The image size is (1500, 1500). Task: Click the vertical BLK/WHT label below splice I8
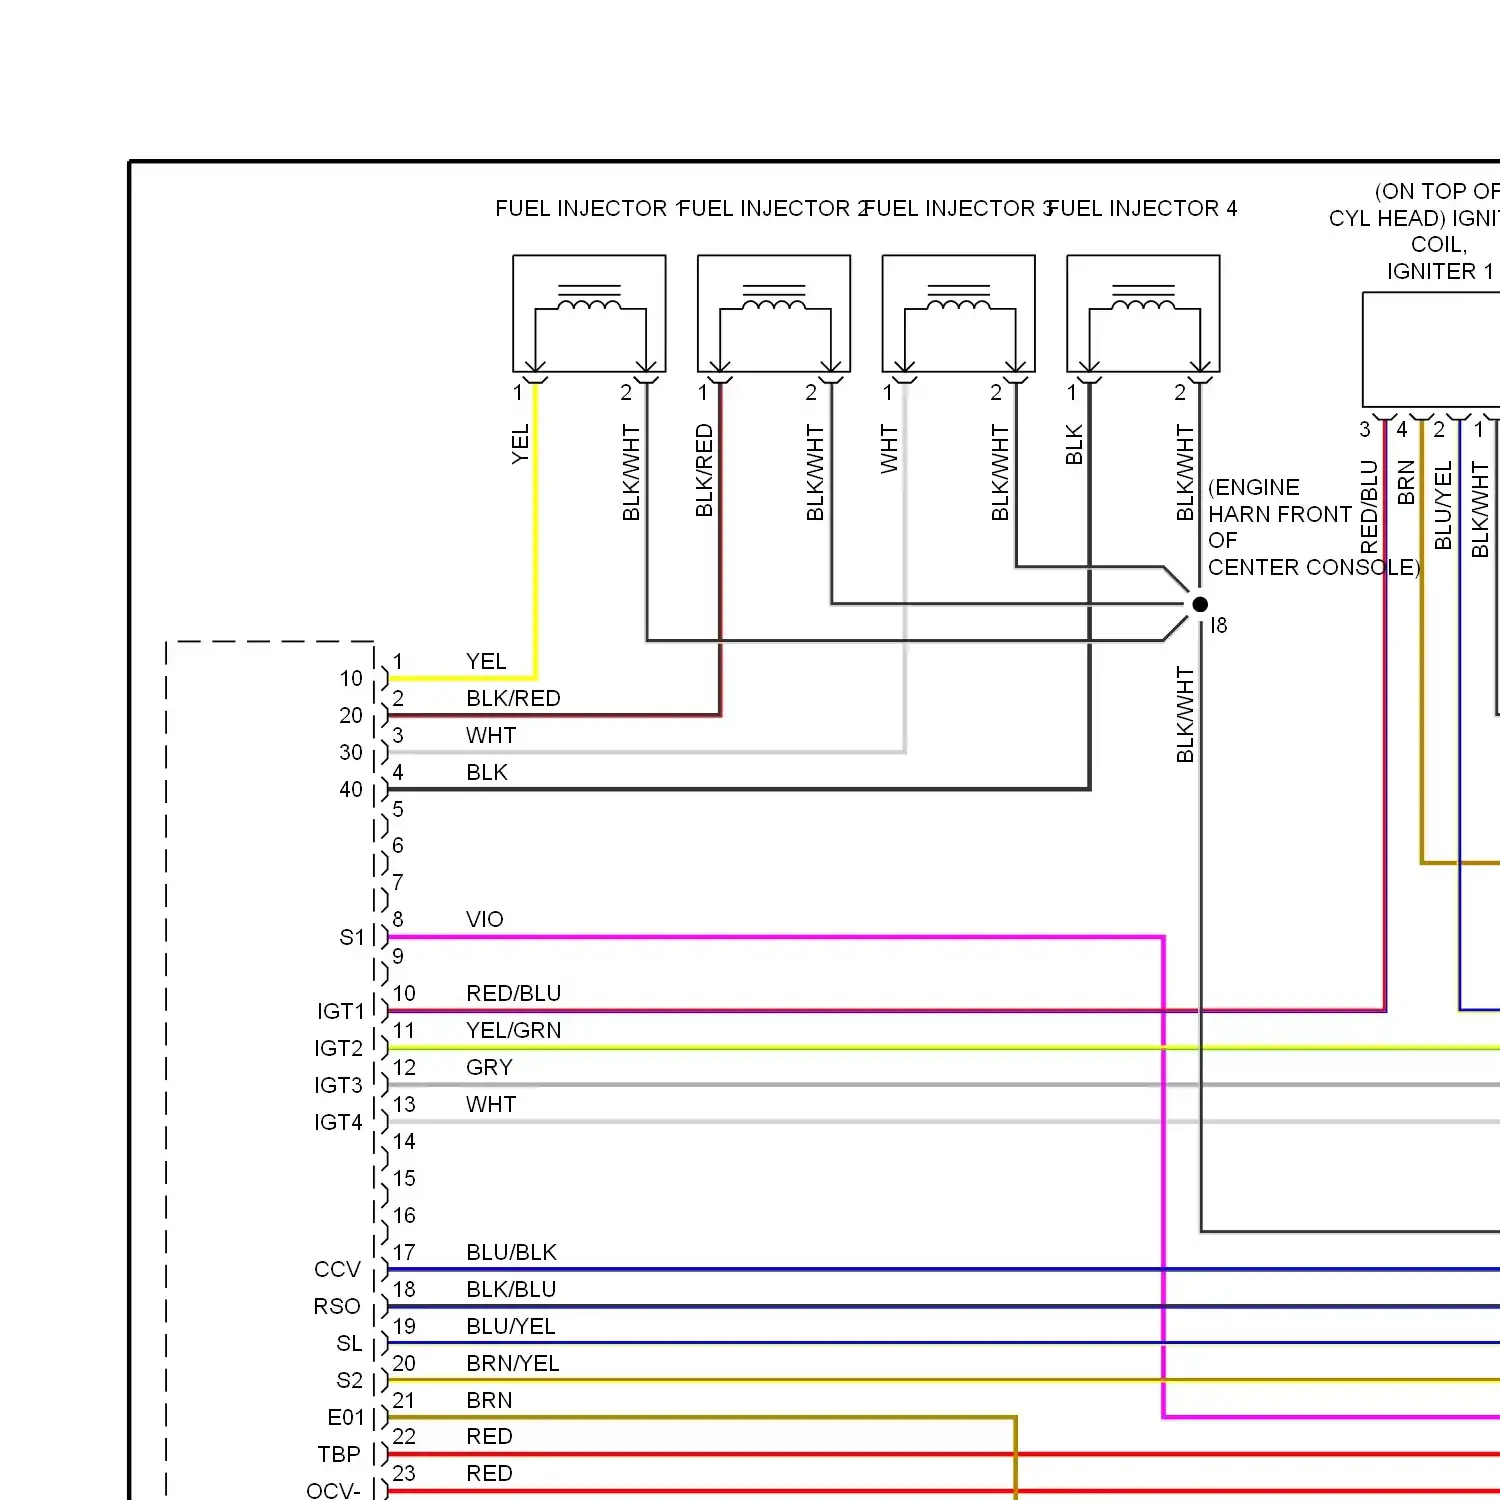(x=1185, y=714)
